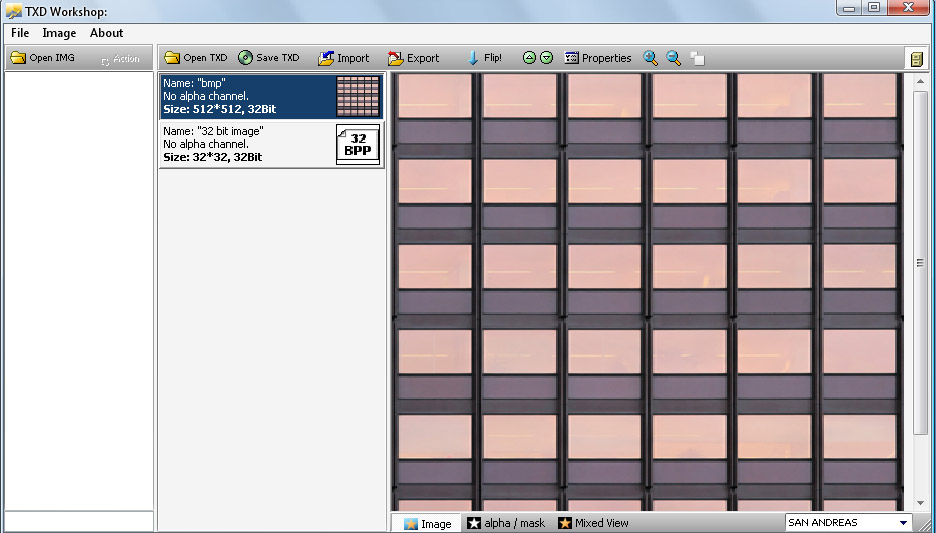Save the TXD file
The image size is (936, 533).
point(268,58)
